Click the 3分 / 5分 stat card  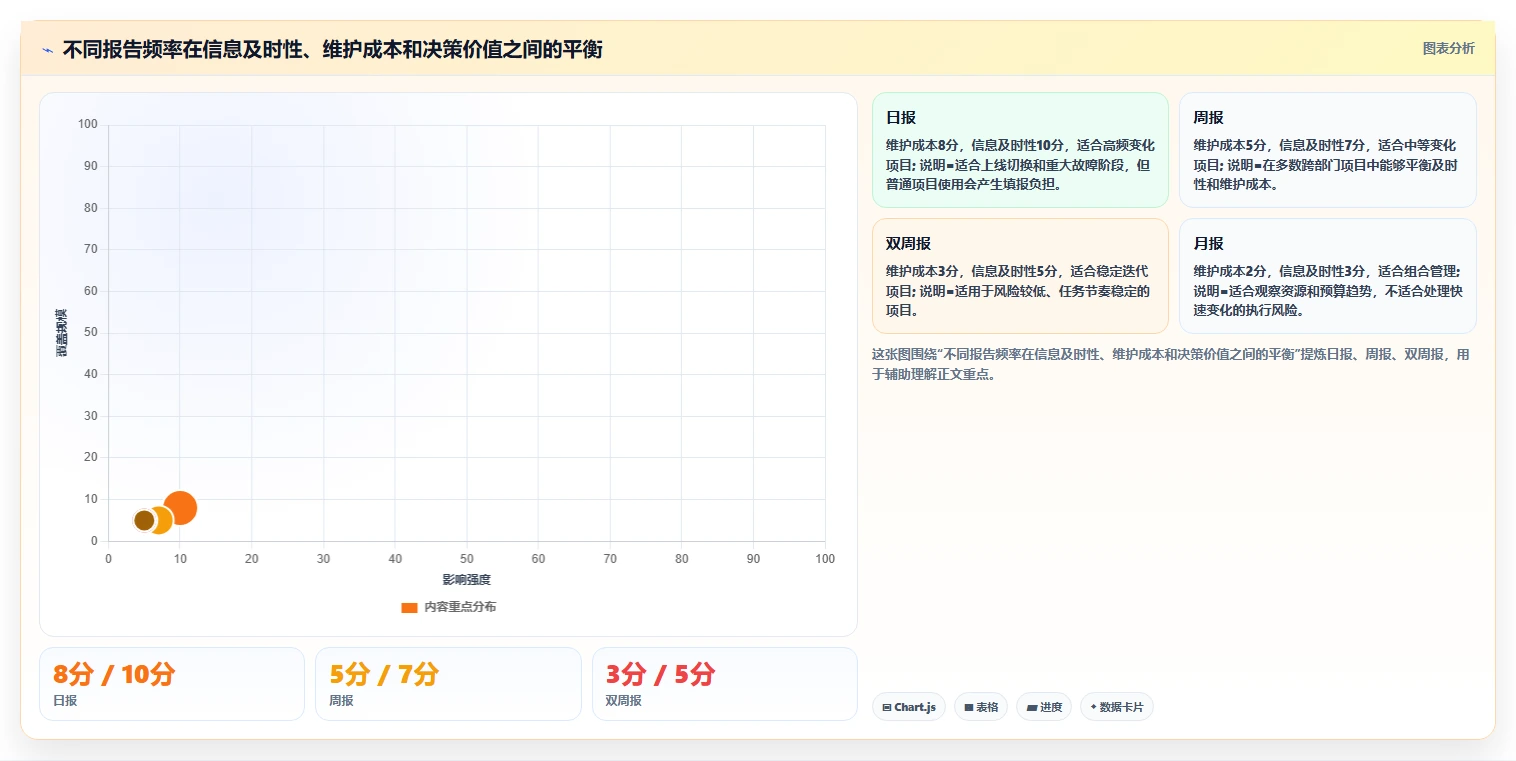tap(725, 684)
